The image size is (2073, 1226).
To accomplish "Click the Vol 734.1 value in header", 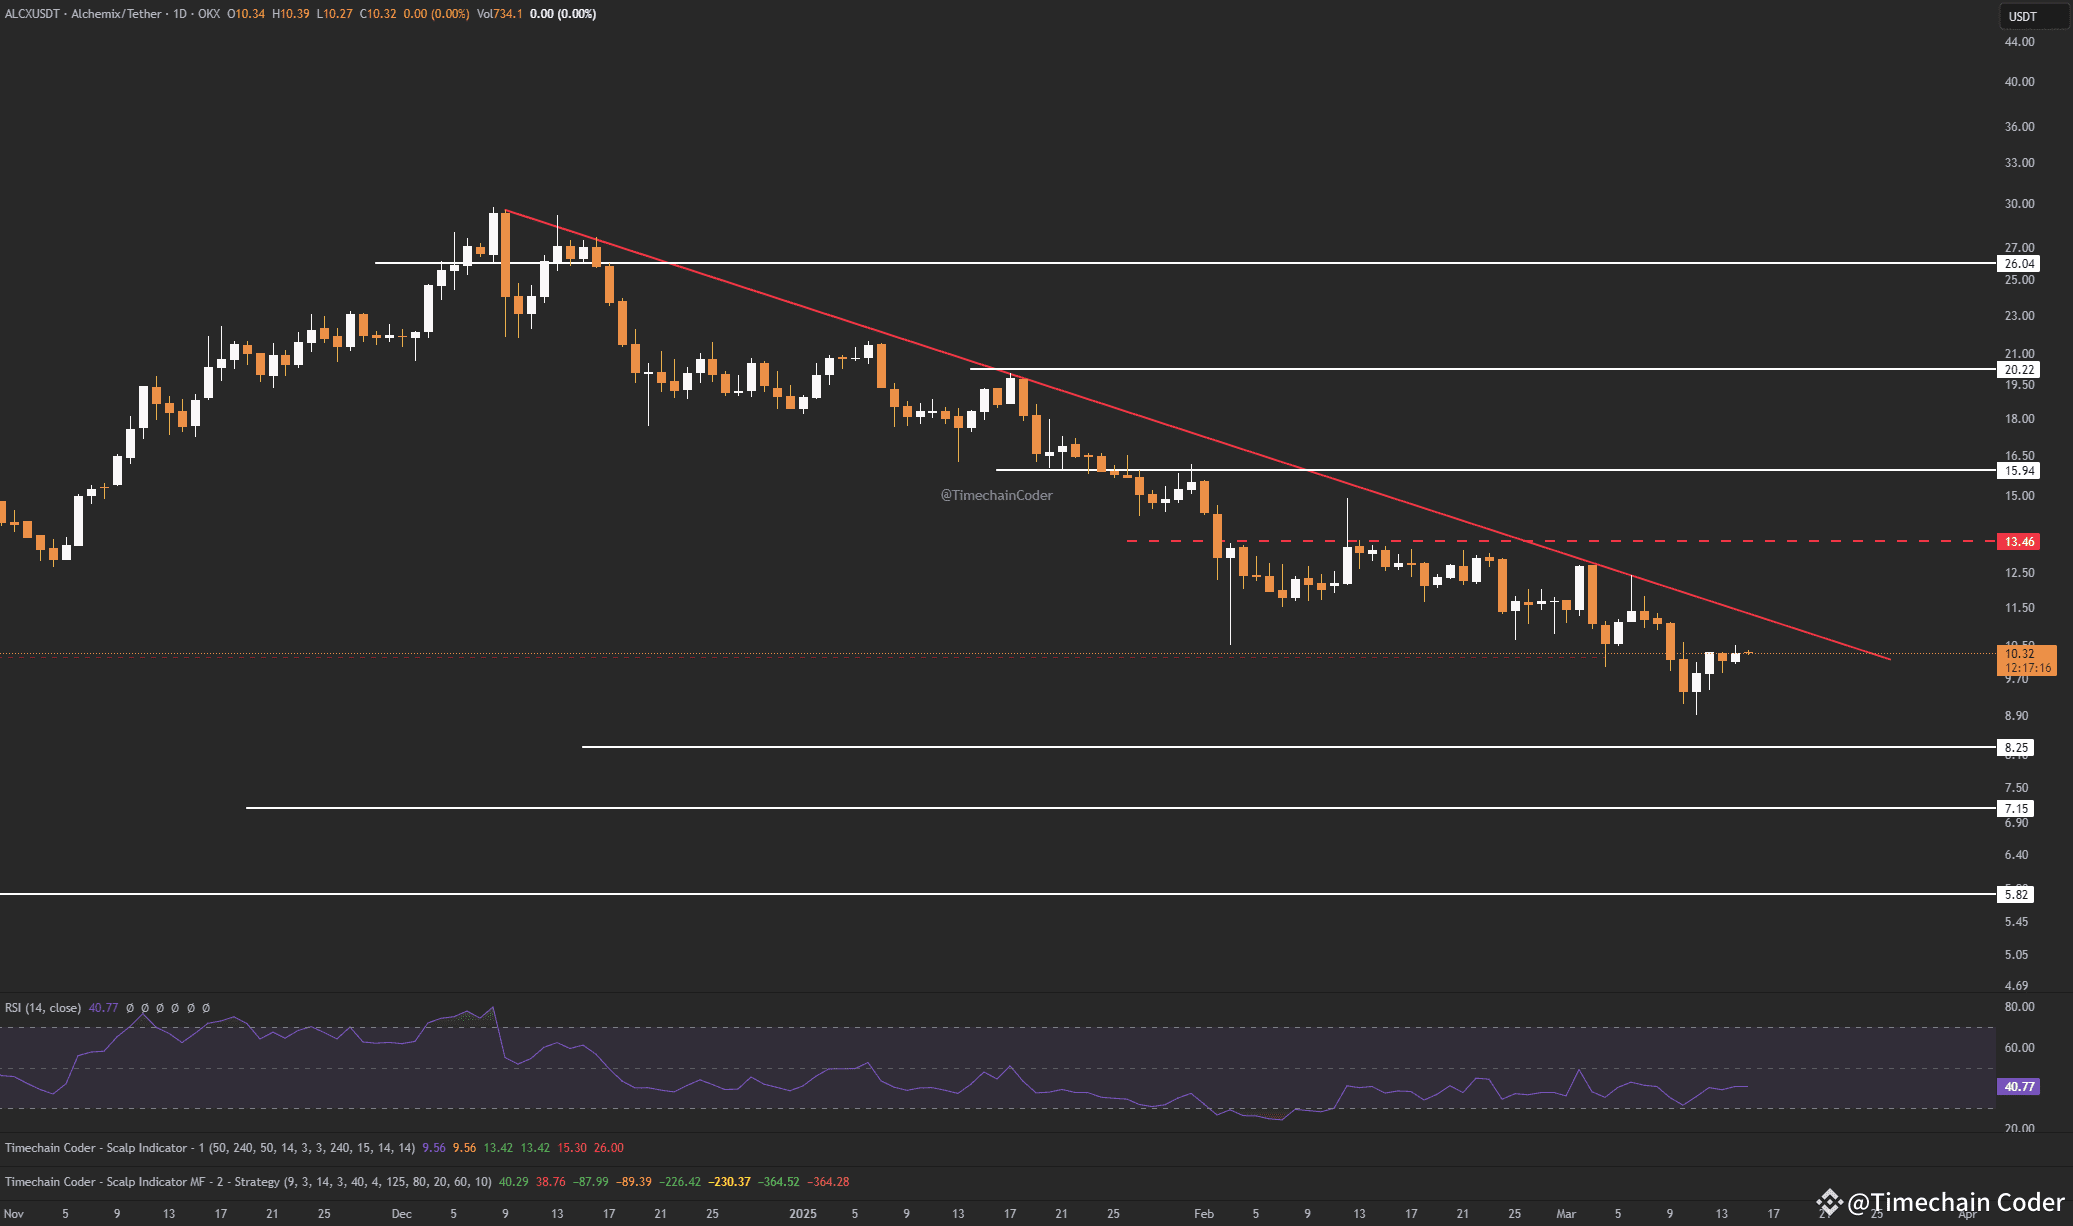I will (500, 14).
